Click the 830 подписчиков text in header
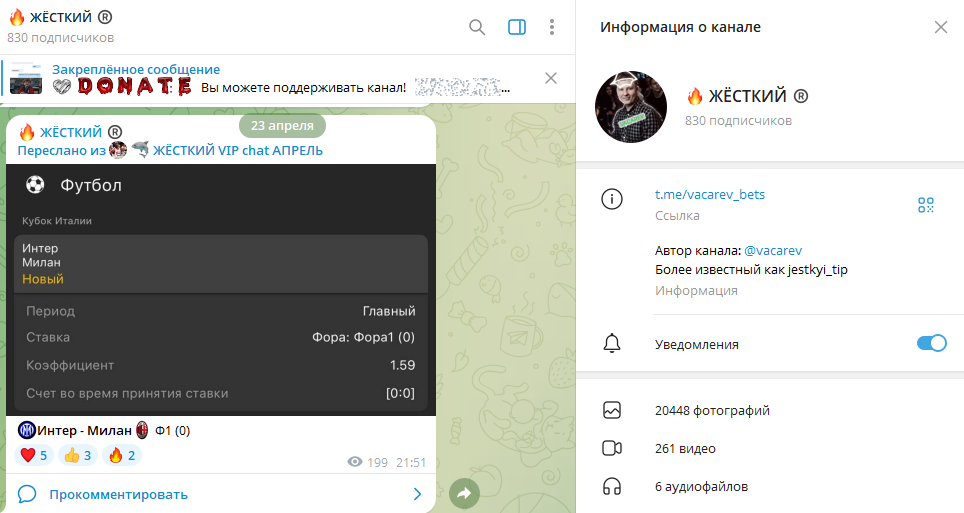Image resolution: width=964 pixels, height=513 pixels. coord(60,38)
